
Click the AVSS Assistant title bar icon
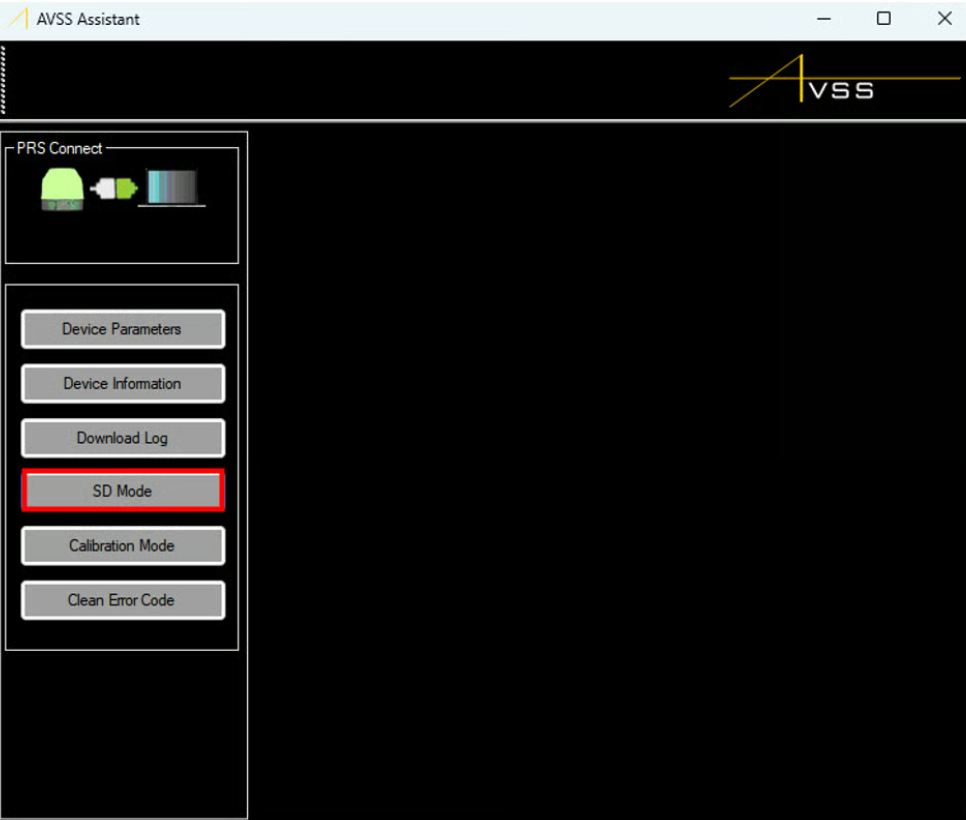[x=18, y=19]
